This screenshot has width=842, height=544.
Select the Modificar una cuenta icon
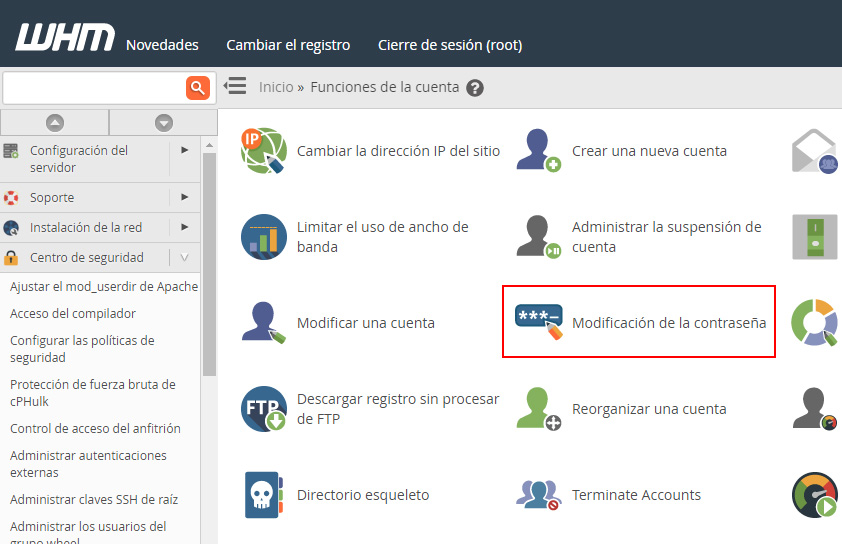tap(264, 323)
